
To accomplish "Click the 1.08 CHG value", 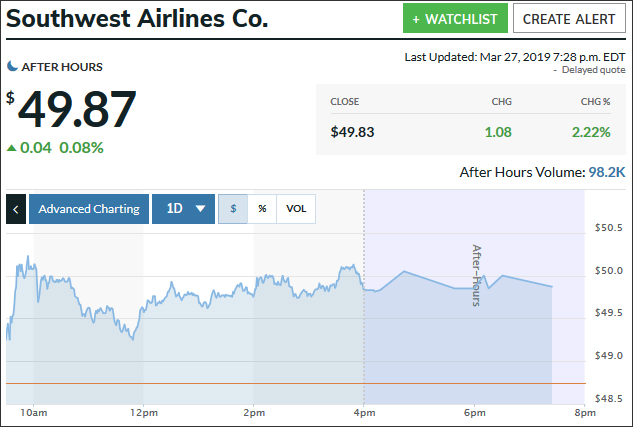I will coord(499,131).
